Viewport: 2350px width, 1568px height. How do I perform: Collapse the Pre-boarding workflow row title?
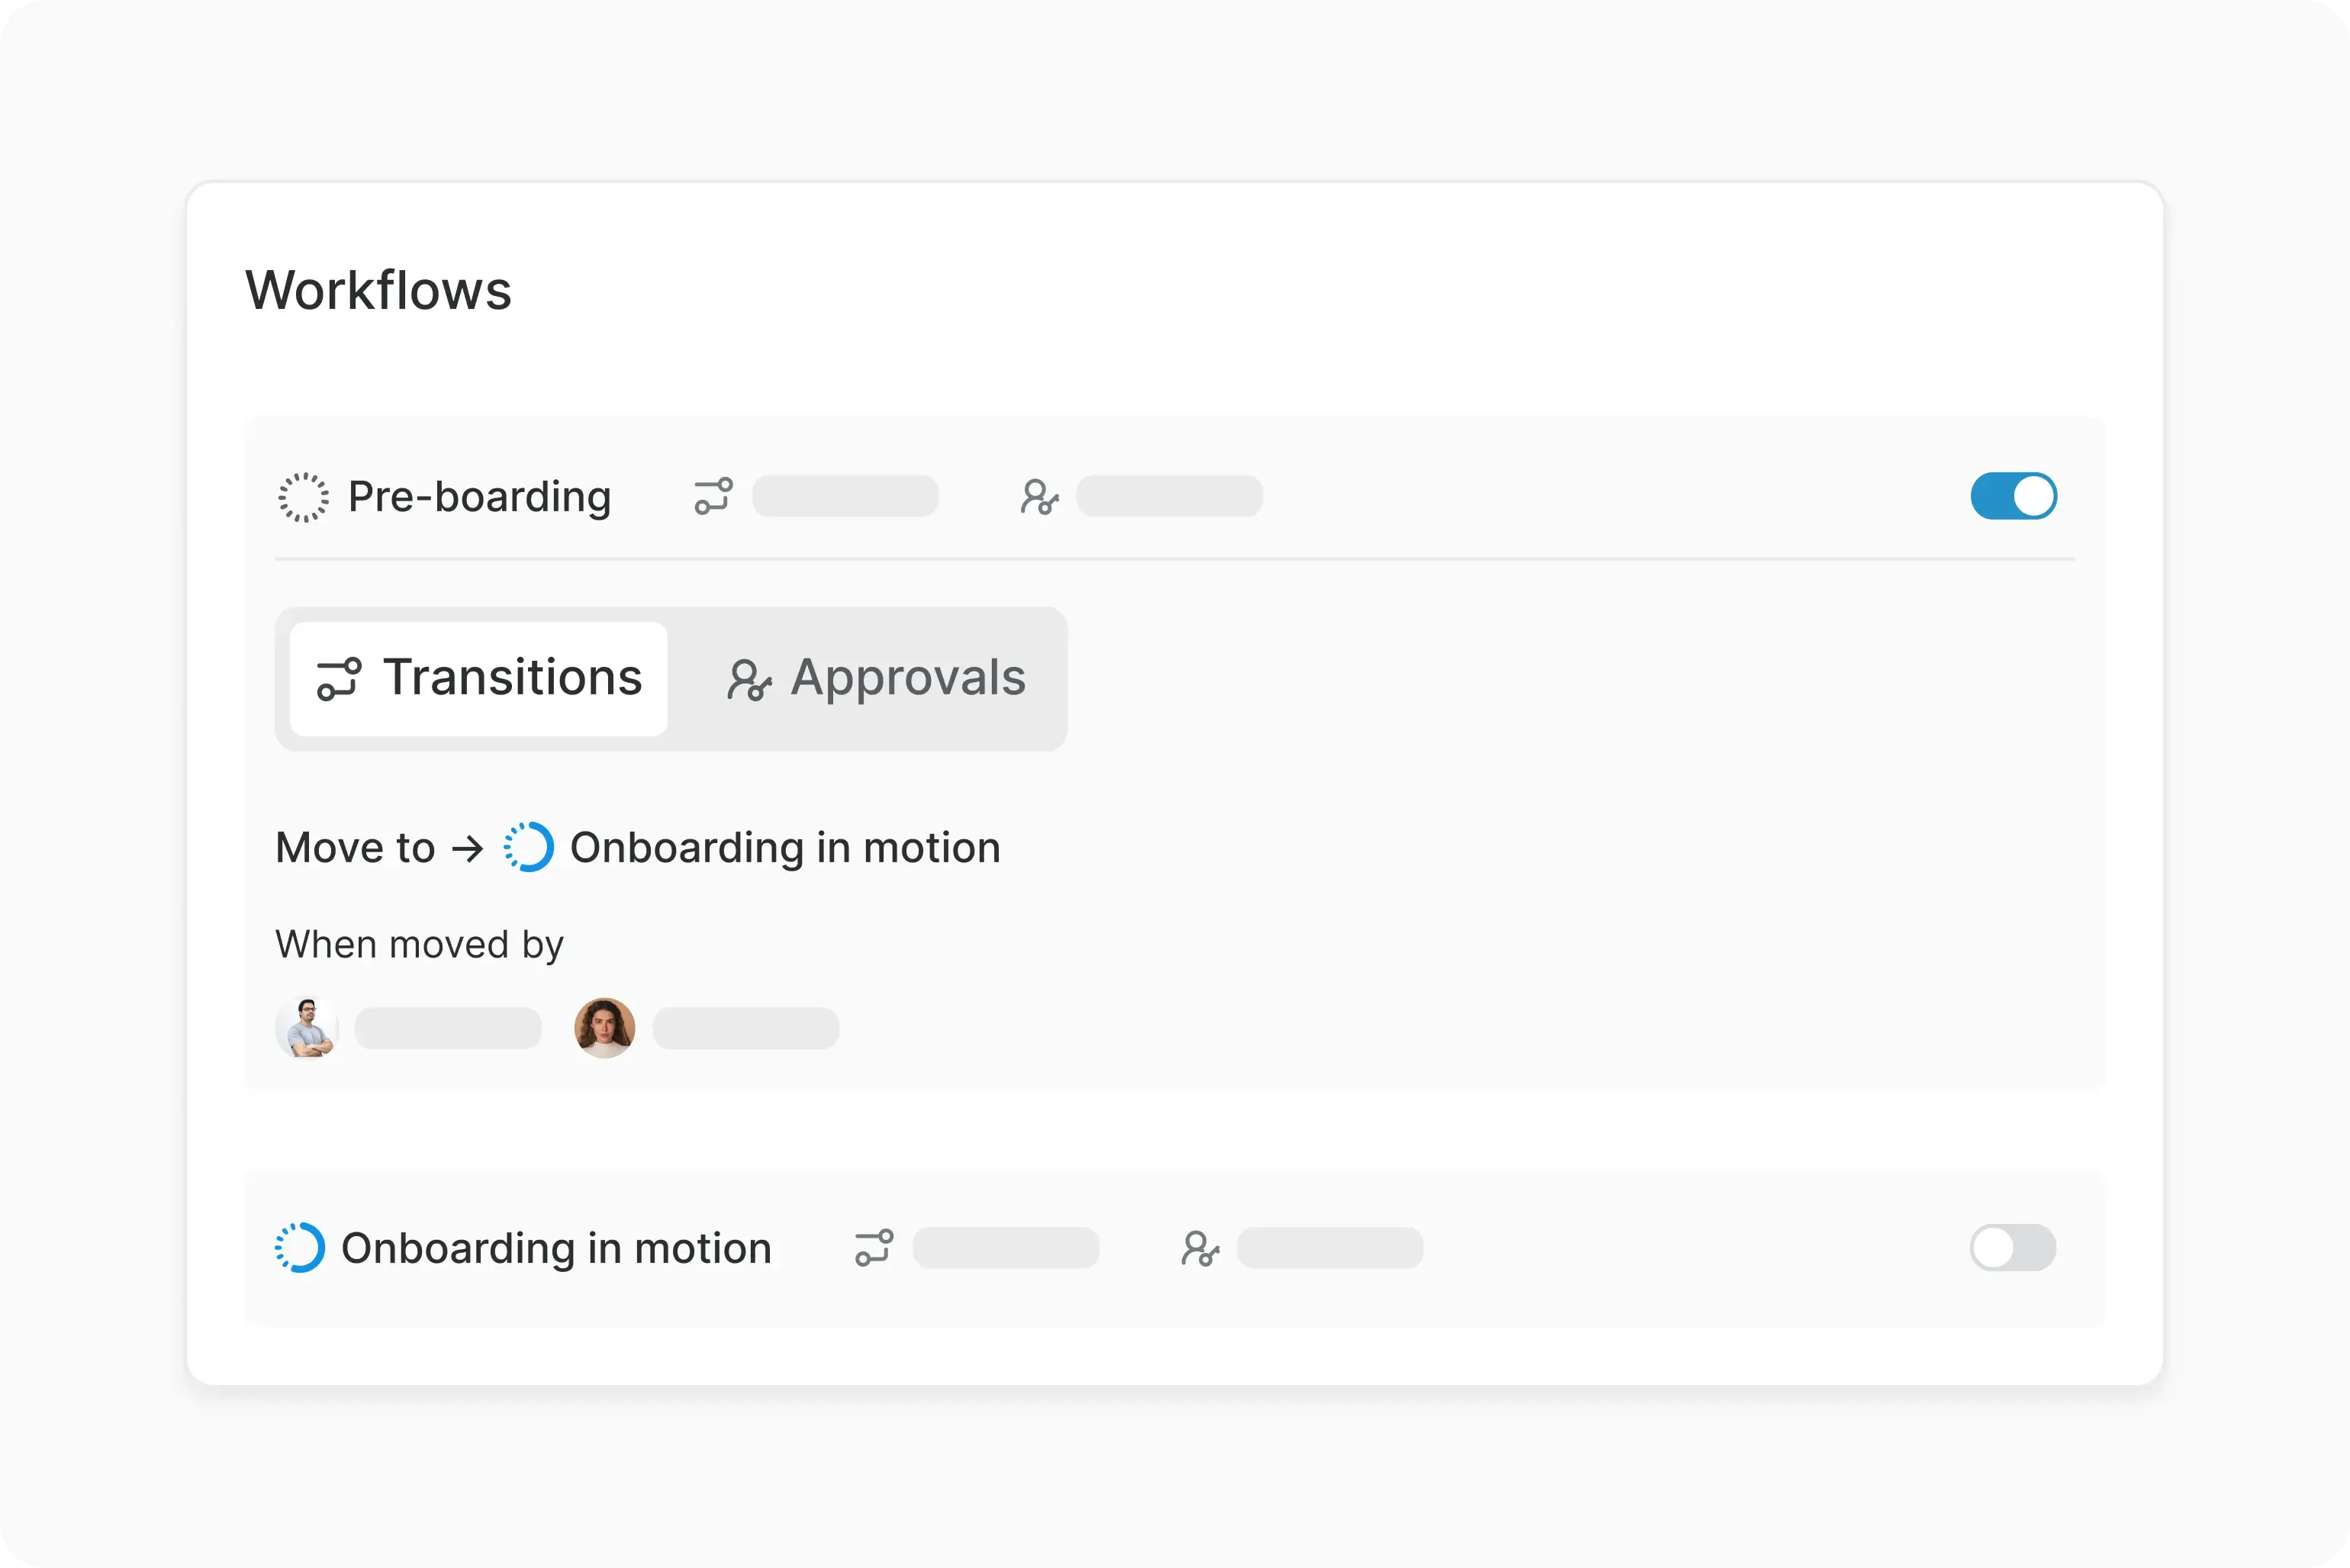(479, 497)
